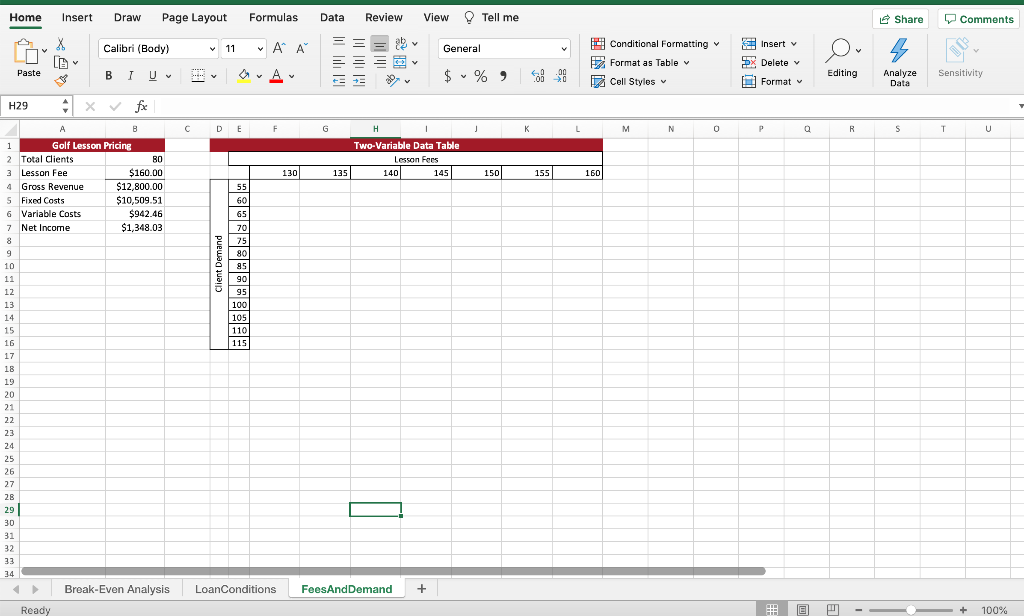Apply the yellow fill color bucket

[x=244, y=76]
